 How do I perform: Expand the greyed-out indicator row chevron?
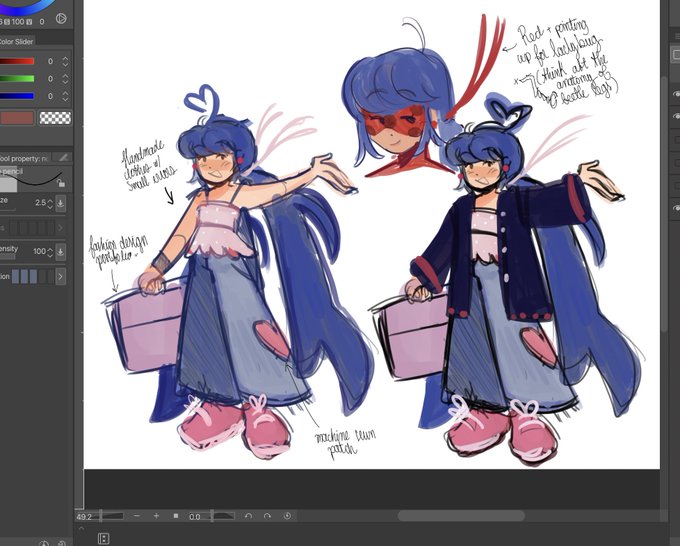click(60, 227)
